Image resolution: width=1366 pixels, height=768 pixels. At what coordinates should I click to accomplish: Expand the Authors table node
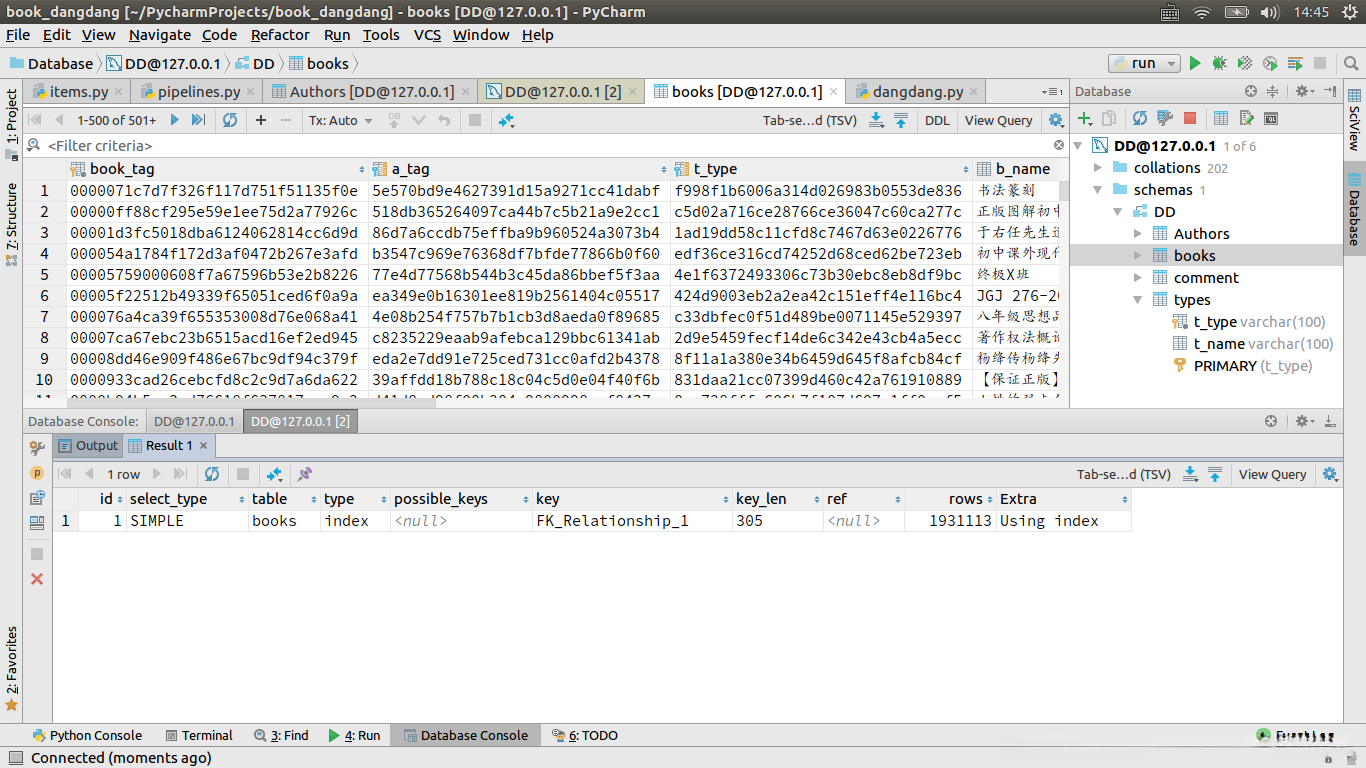pyautogui.click(x=1138, y=234)
